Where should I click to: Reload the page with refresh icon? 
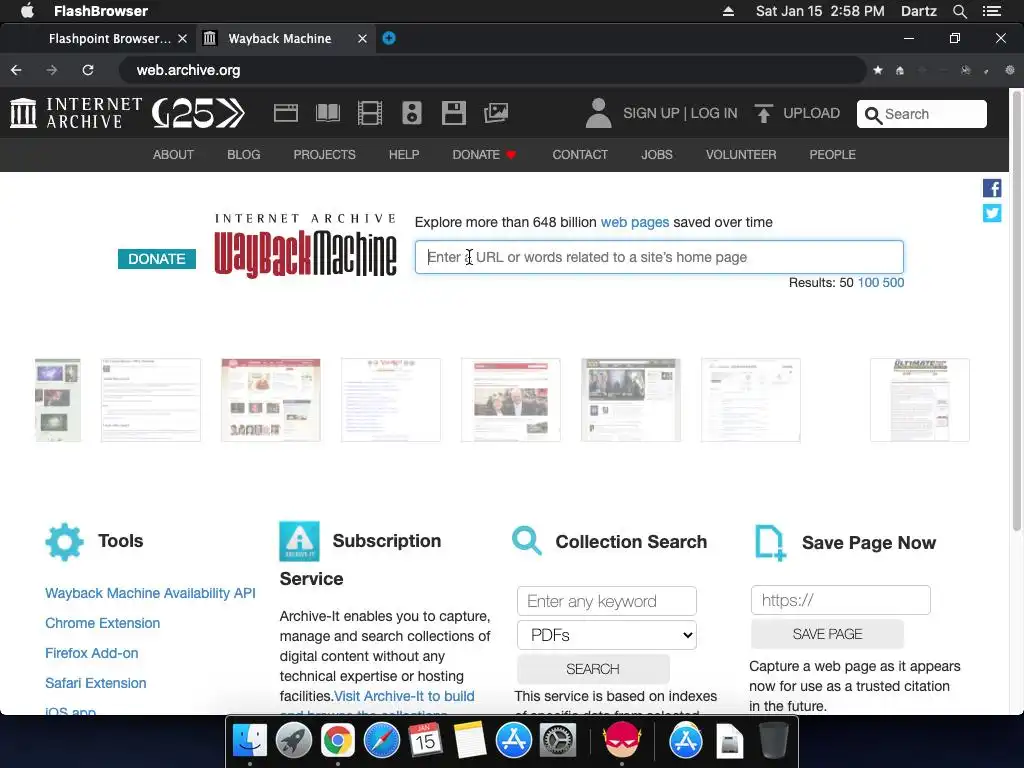[88, 70]
